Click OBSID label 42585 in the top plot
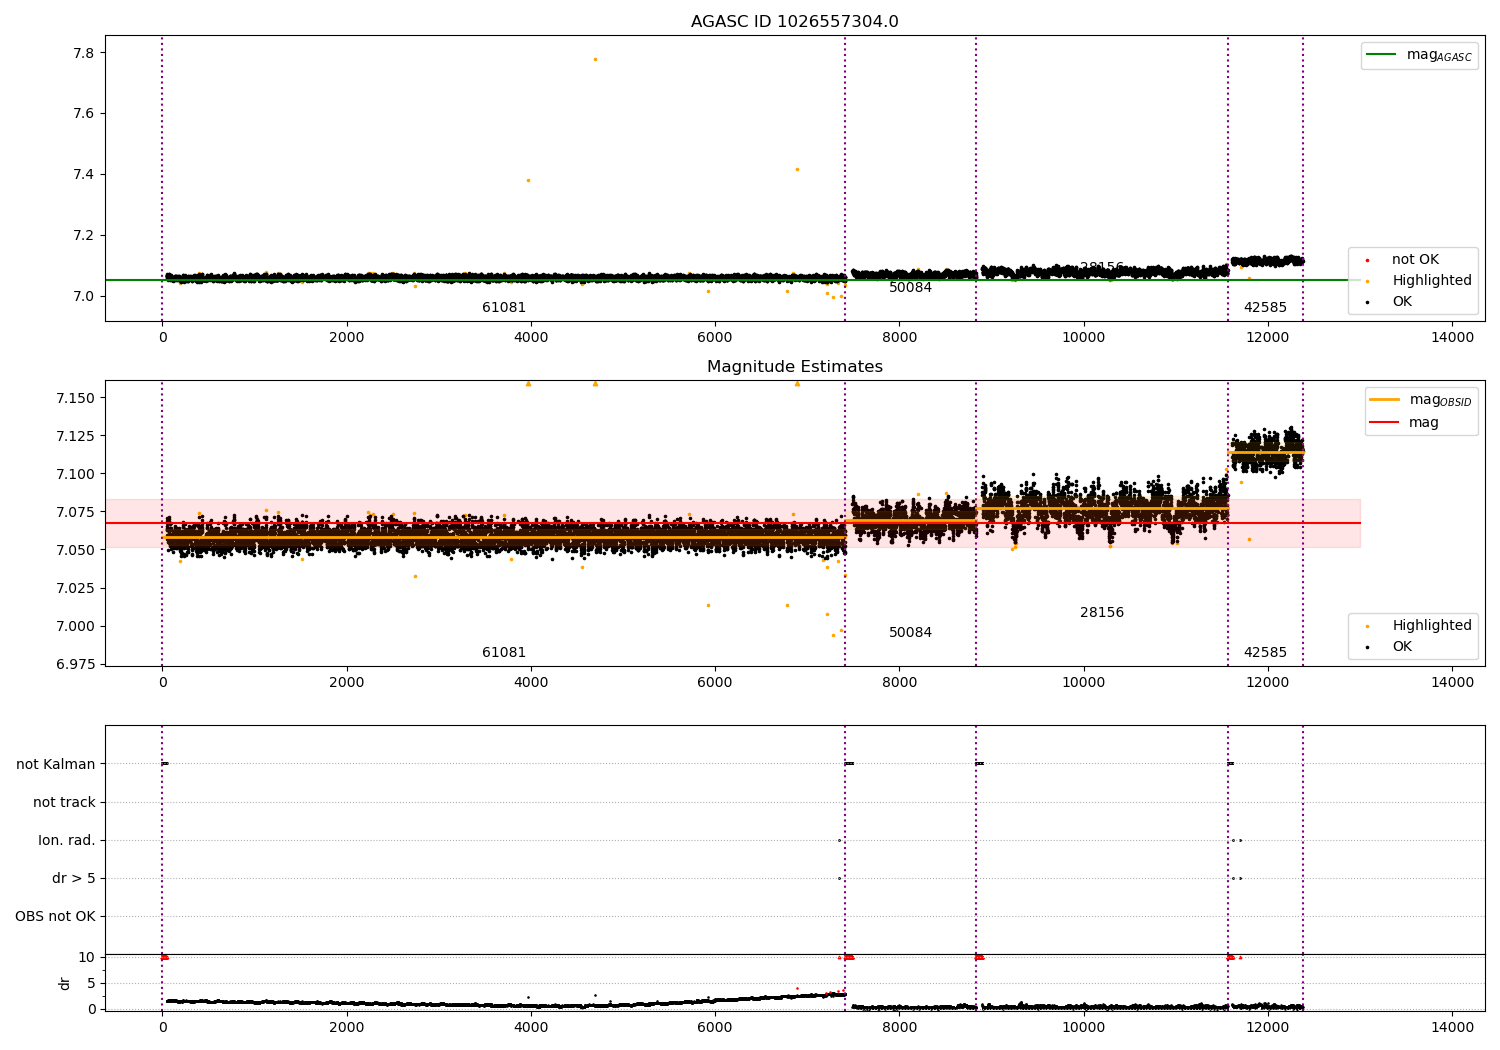Image resolution: width=1500 pixels, height=1050 pixels. click(x=1265, y=308)
